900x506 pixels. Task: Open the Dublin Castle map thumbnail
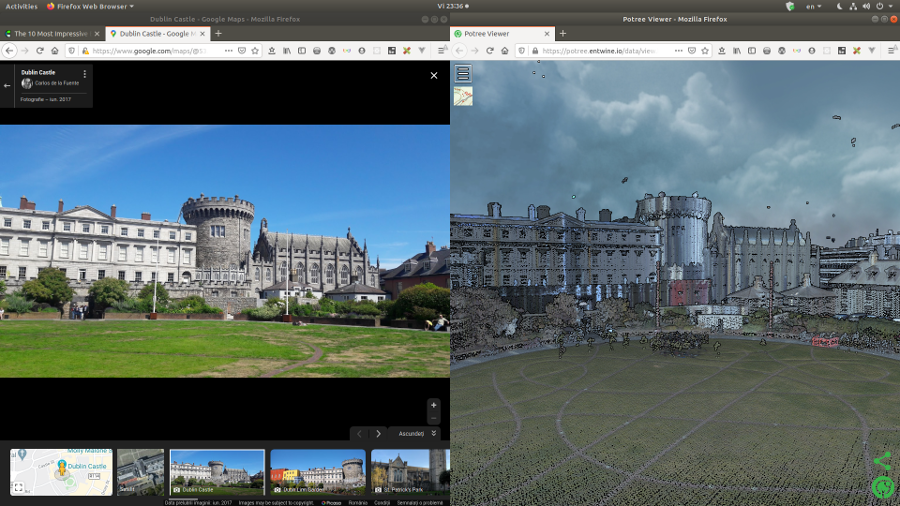pyautogui.click(x=61, y=472)
